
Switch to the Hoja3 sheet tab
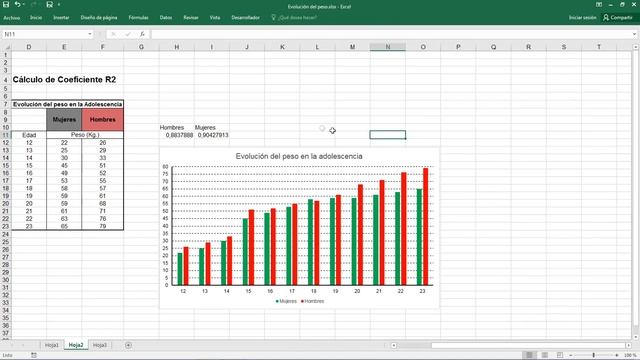100,345
